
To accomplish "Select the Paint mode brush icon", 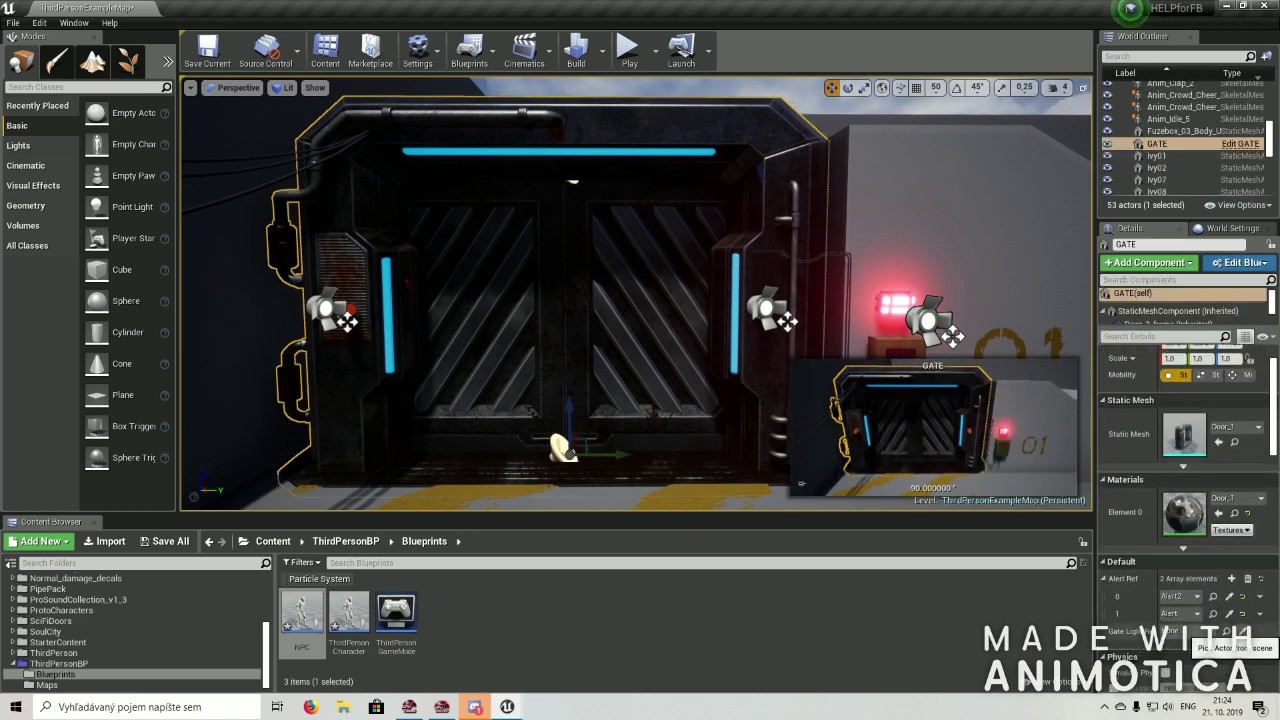I will [57, 62].
